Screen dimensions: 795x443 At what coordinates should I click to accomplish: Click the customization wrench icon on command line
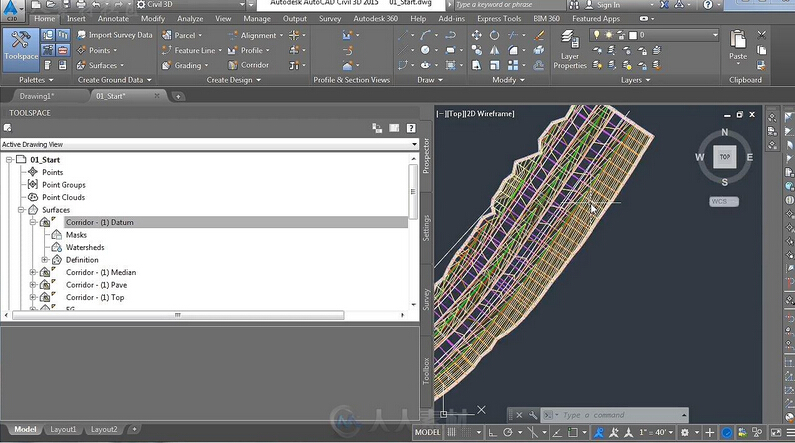(533, 415)
